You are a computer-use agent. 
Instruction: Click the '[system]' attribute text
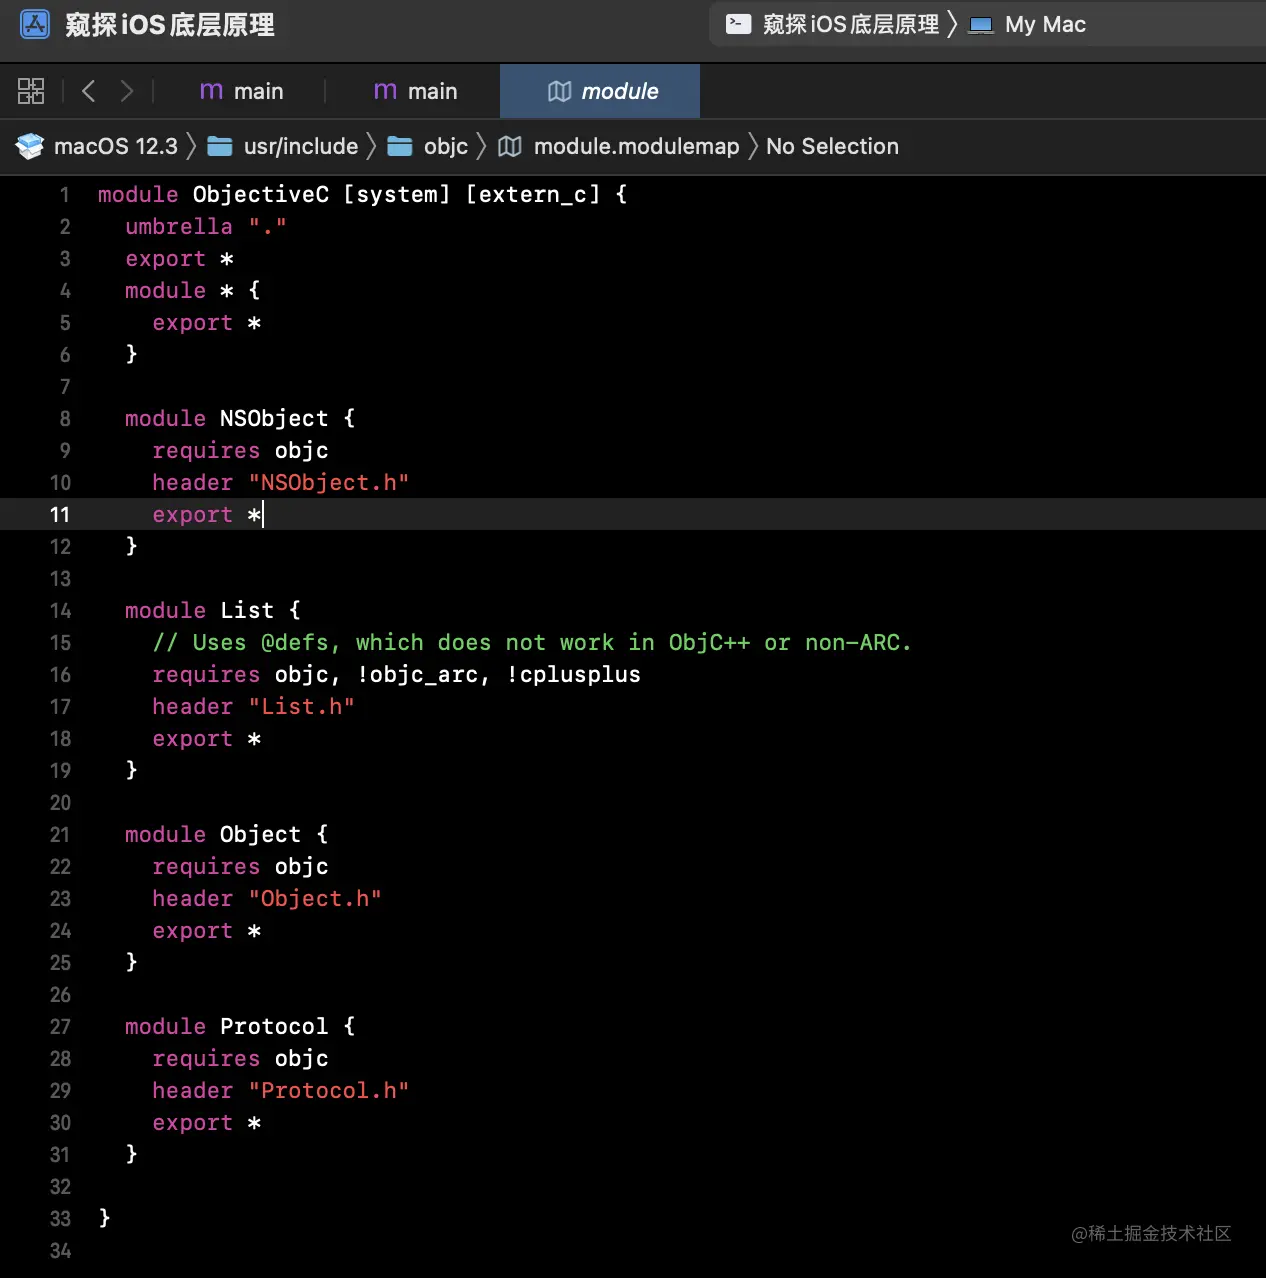point(397,194)
